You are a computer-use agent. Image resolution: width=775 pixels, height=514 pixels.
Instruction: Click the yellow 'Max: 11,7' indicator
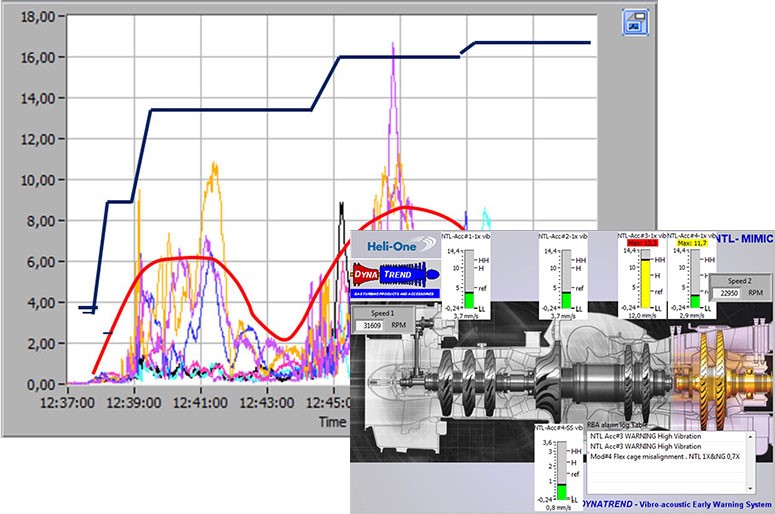[x=692, y=243]
